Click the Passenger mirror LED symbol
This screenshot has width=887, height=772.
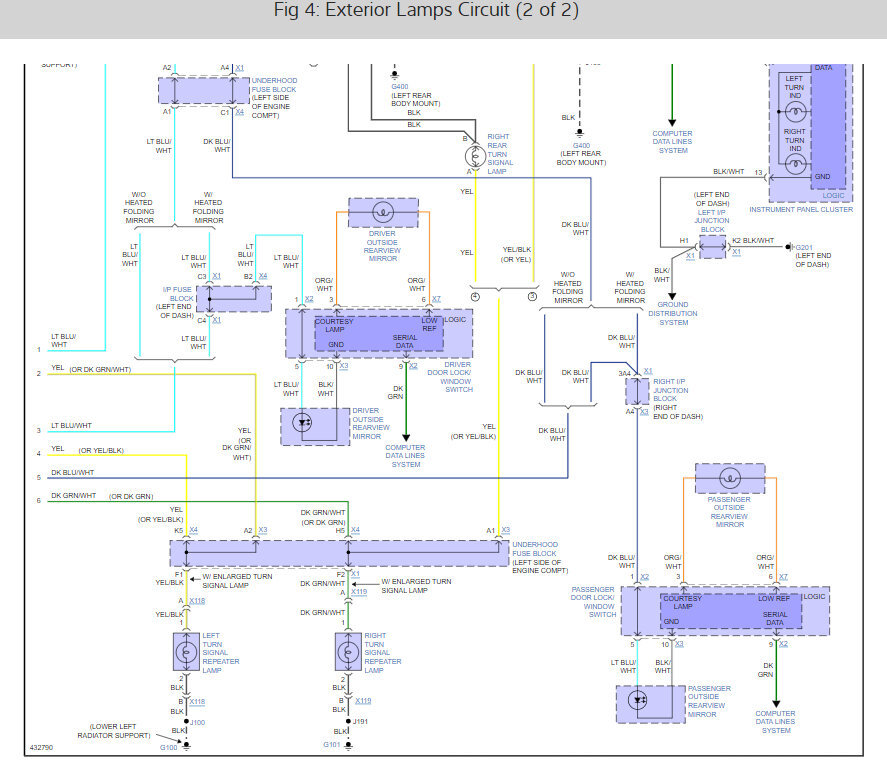coord(638,700)
